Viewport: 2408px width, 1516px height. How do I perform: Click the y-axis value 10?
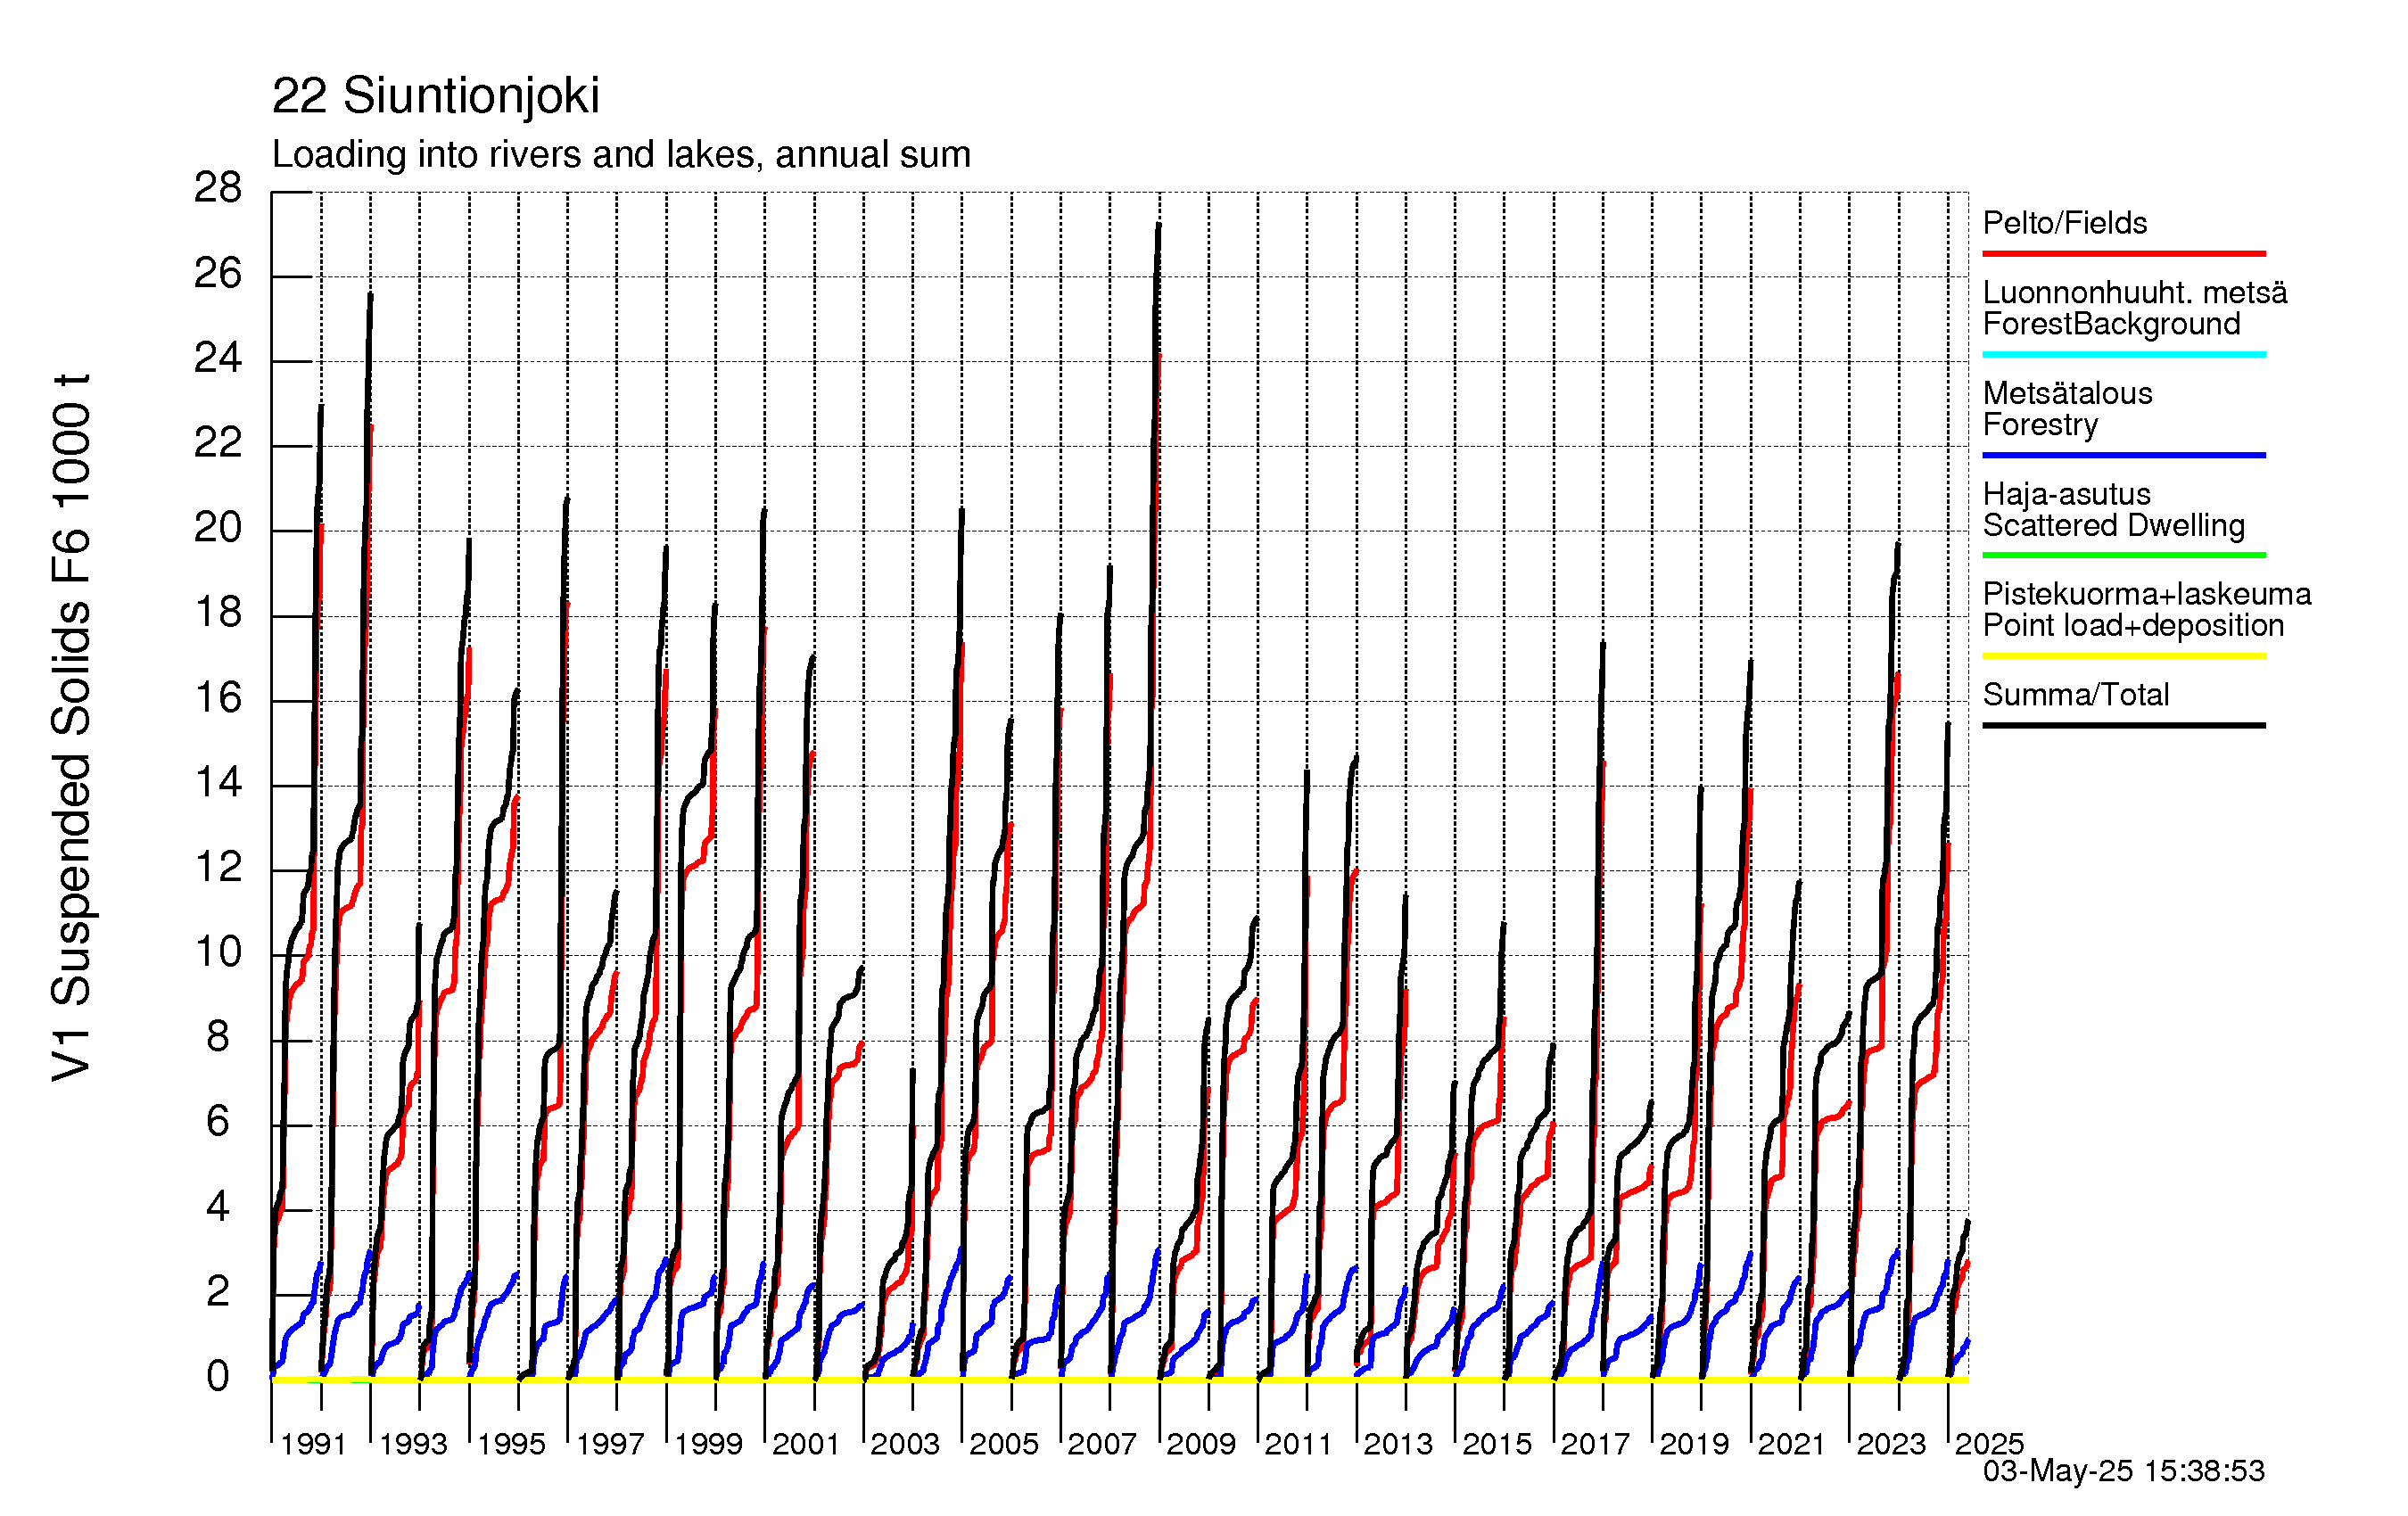click(218, 952)
